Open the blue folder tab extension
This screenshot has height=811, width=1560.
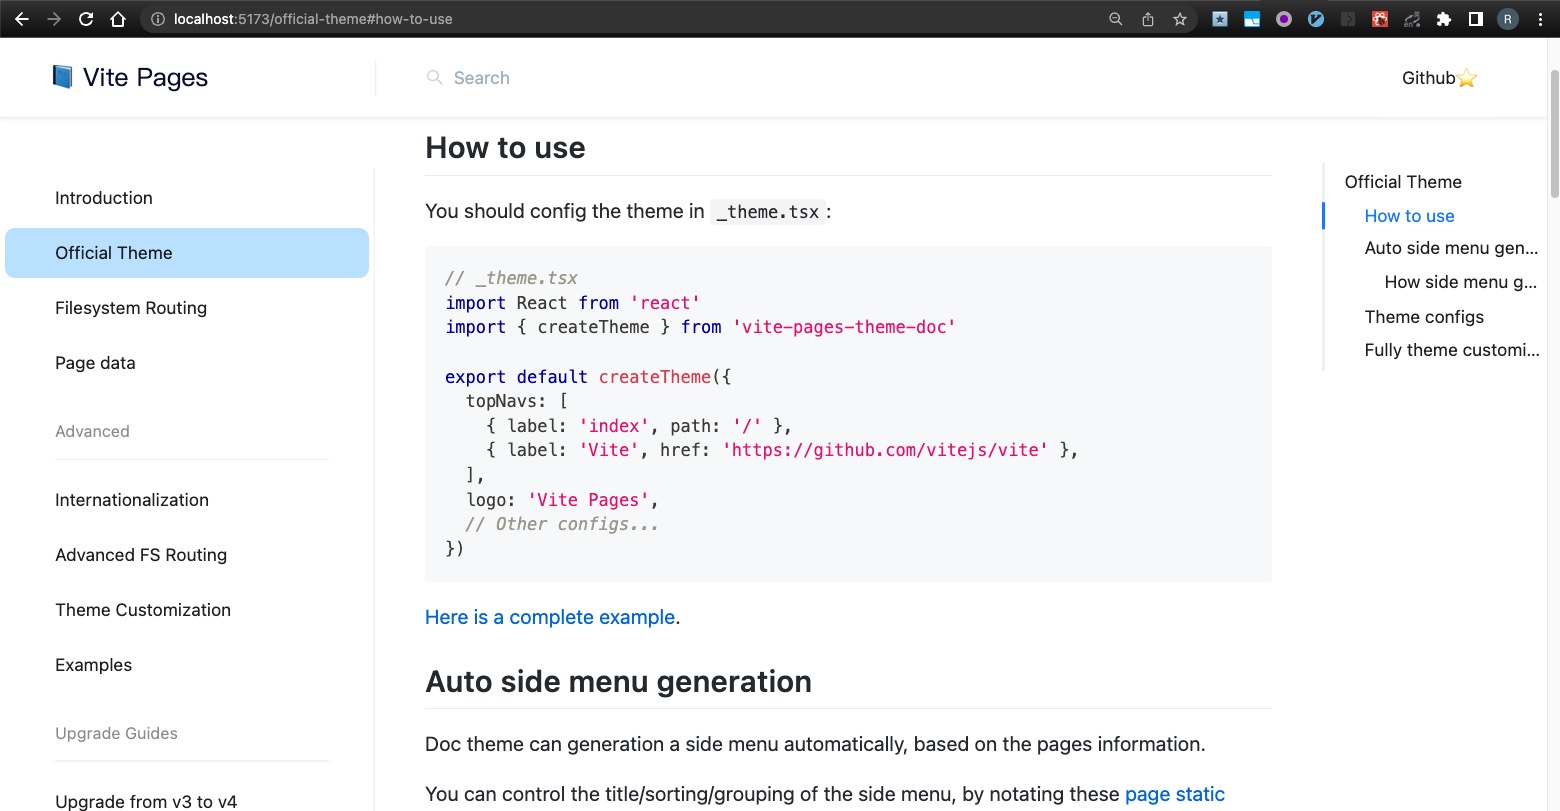pos(1252,19)
